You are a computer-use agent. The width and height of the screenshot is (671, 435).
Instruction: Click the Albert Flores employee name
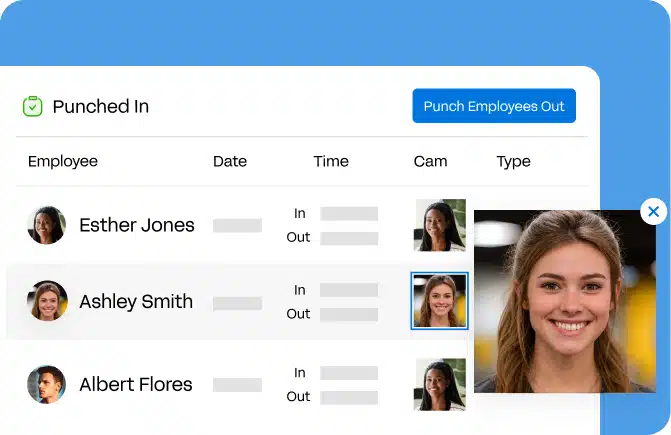pyautogui.click(x=136, y=384)
